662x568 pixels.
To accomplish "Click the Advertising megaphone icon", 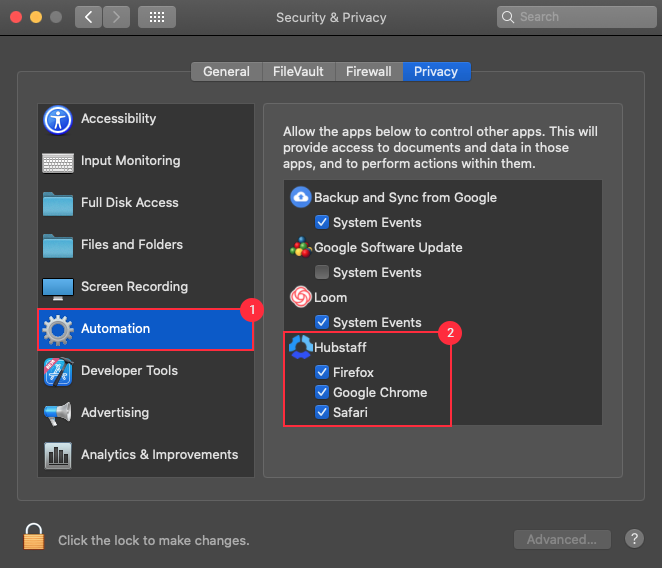I will click(x=58, y=413).
